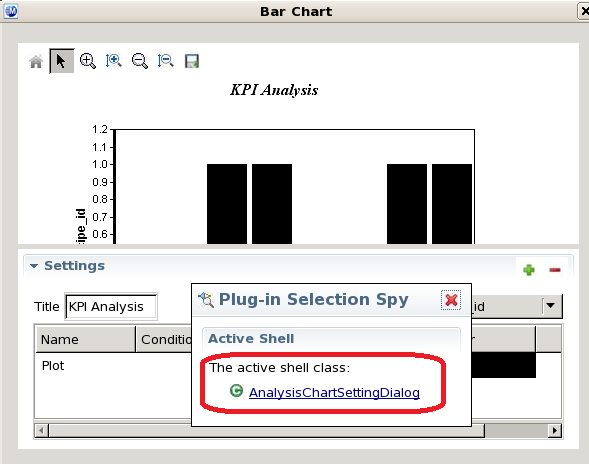
Task: Select the Name column header
Action: [85, 339]
